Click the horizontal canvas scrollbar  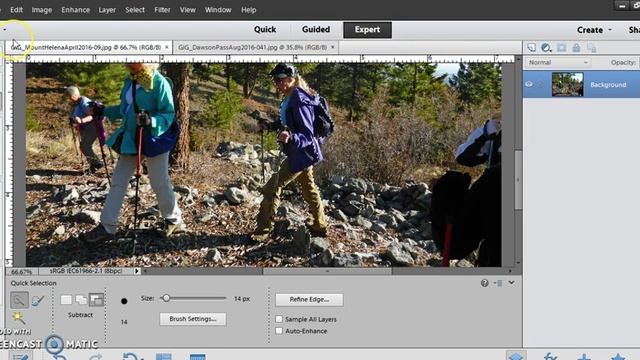click(x=327, y=271)
